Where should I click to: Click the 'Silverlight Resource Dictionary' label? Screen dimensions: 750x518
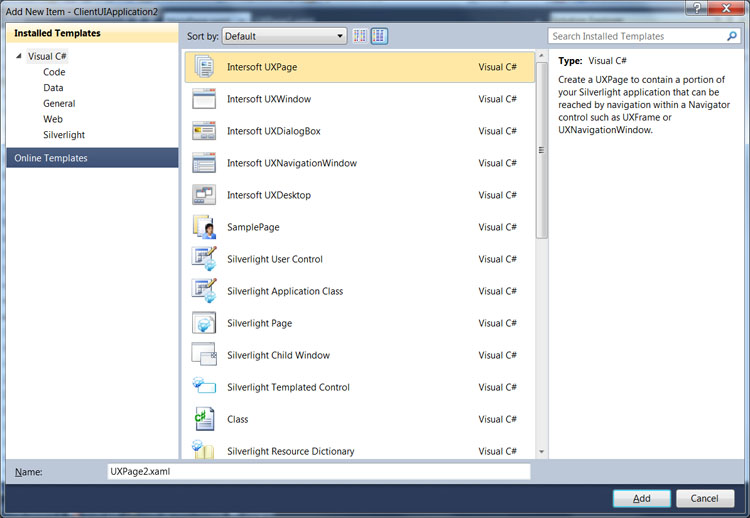pyautogui.click(x=291, y=452)
